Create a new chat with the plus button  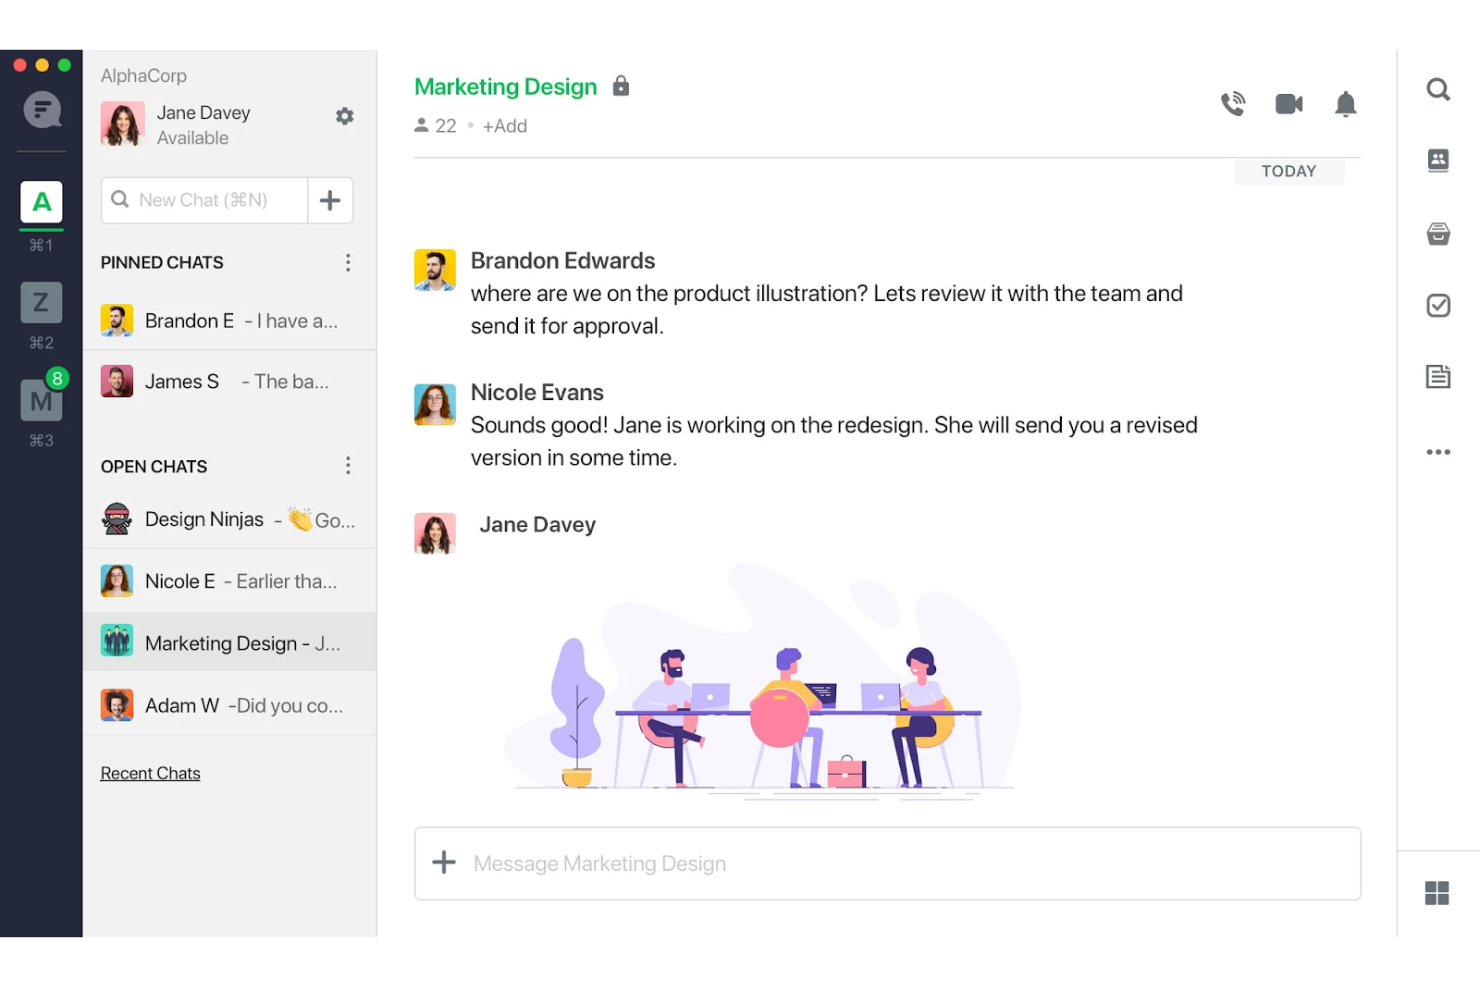pos(330,200)
